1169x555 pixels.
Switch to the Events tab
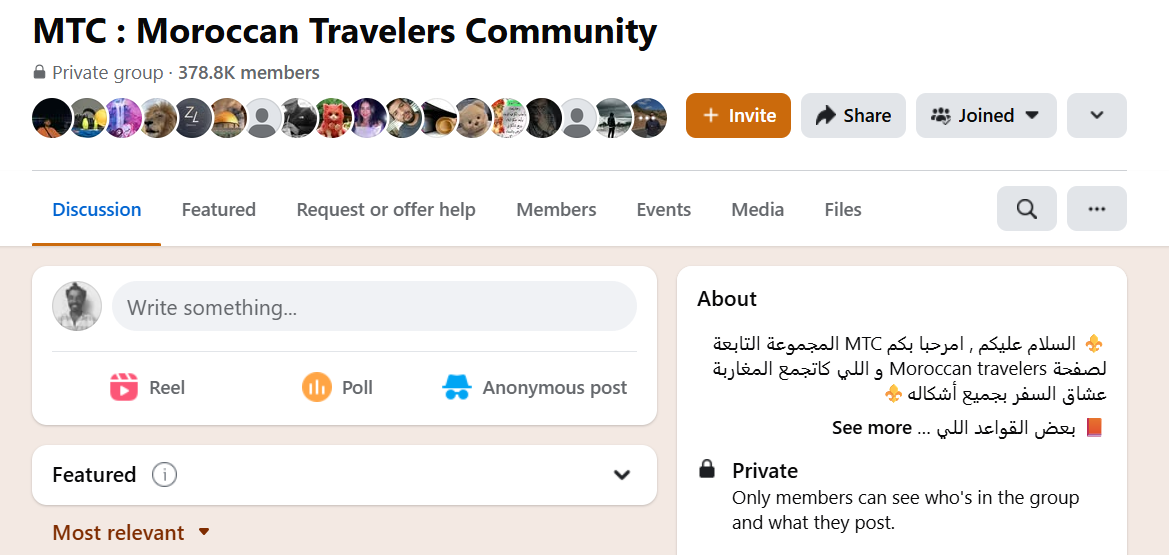pyautogui.click(x=664, y=209)
